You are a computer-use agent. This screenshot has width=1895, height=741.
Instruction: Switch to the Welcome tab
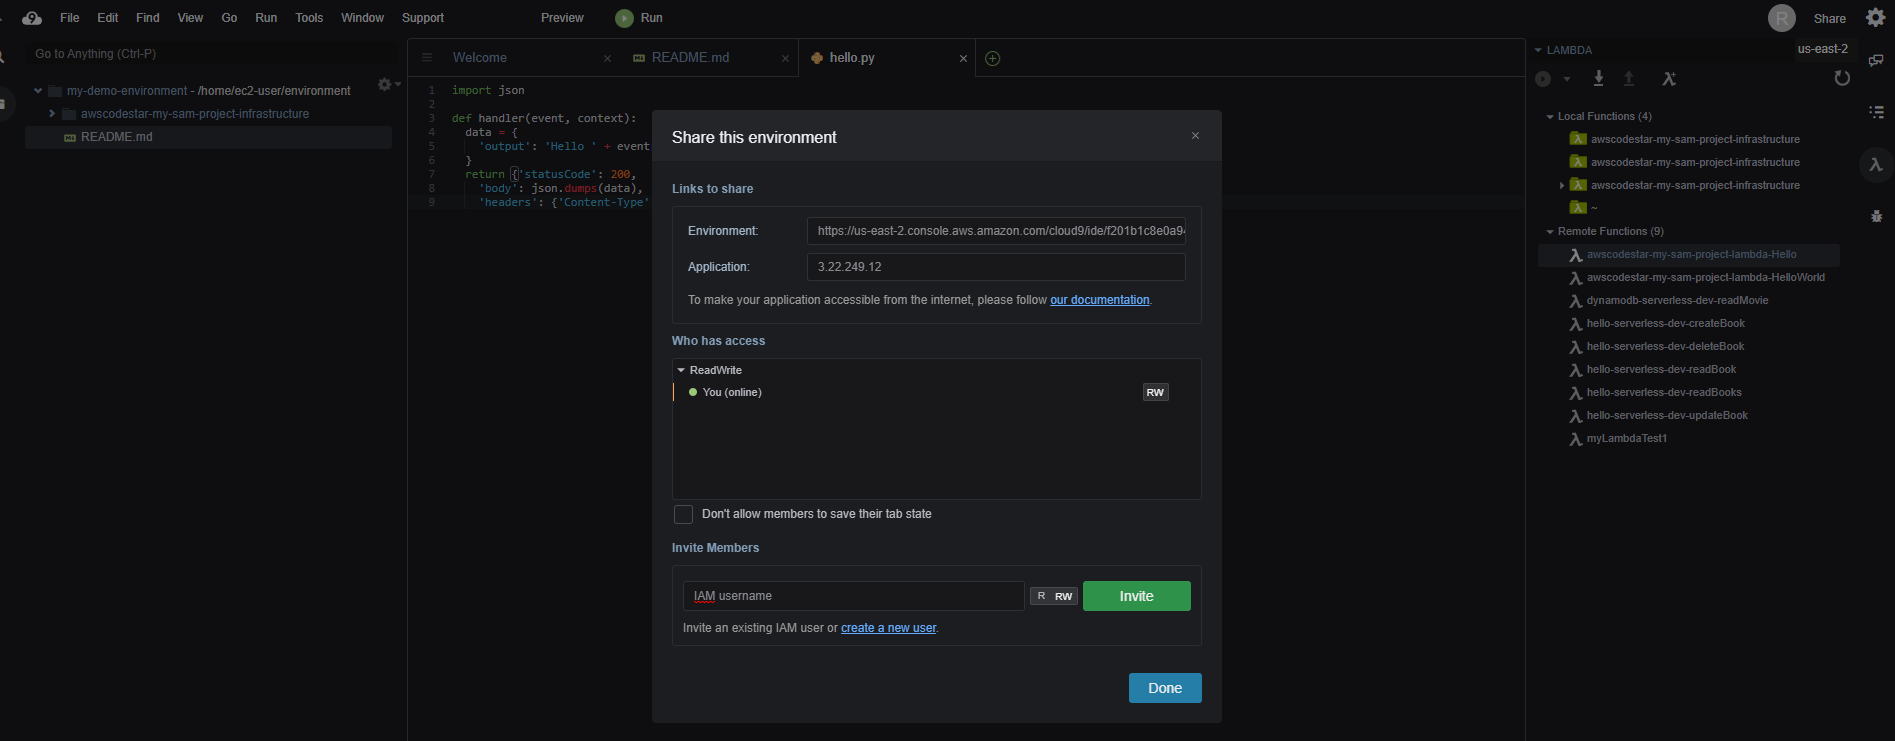[x=480, y=58]
